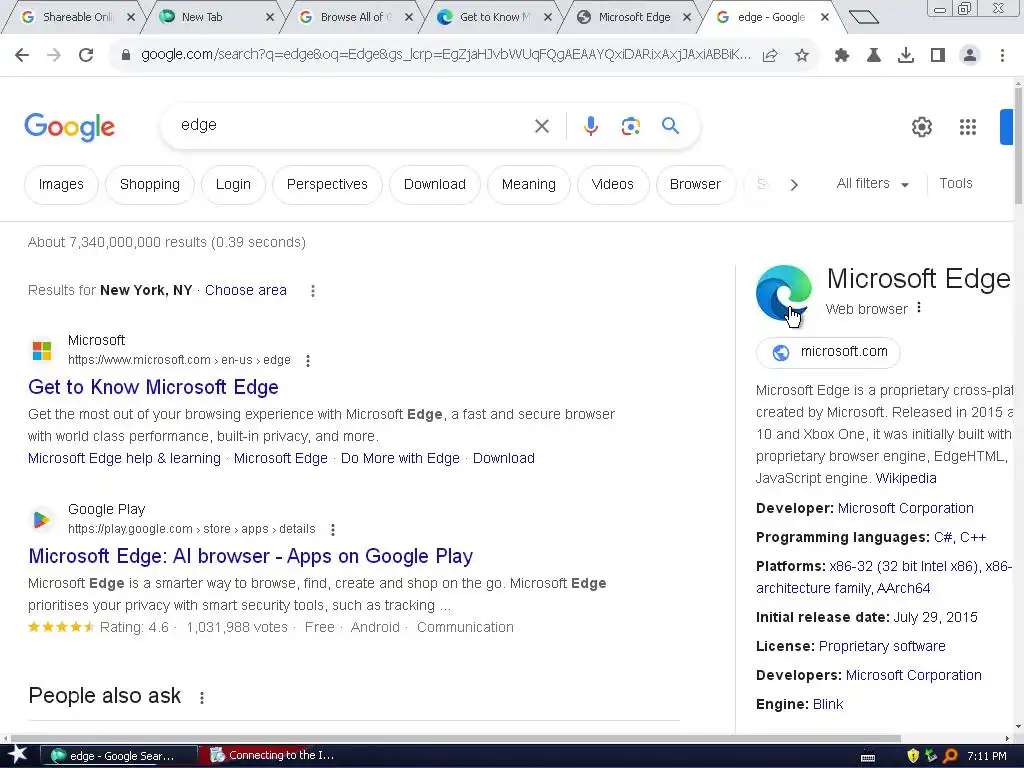Image resolution: width=1024 pixels, height=768 pixels.
Task: Select the Browser filter chip
Action: pyautogui.click(x=695, y=185)
